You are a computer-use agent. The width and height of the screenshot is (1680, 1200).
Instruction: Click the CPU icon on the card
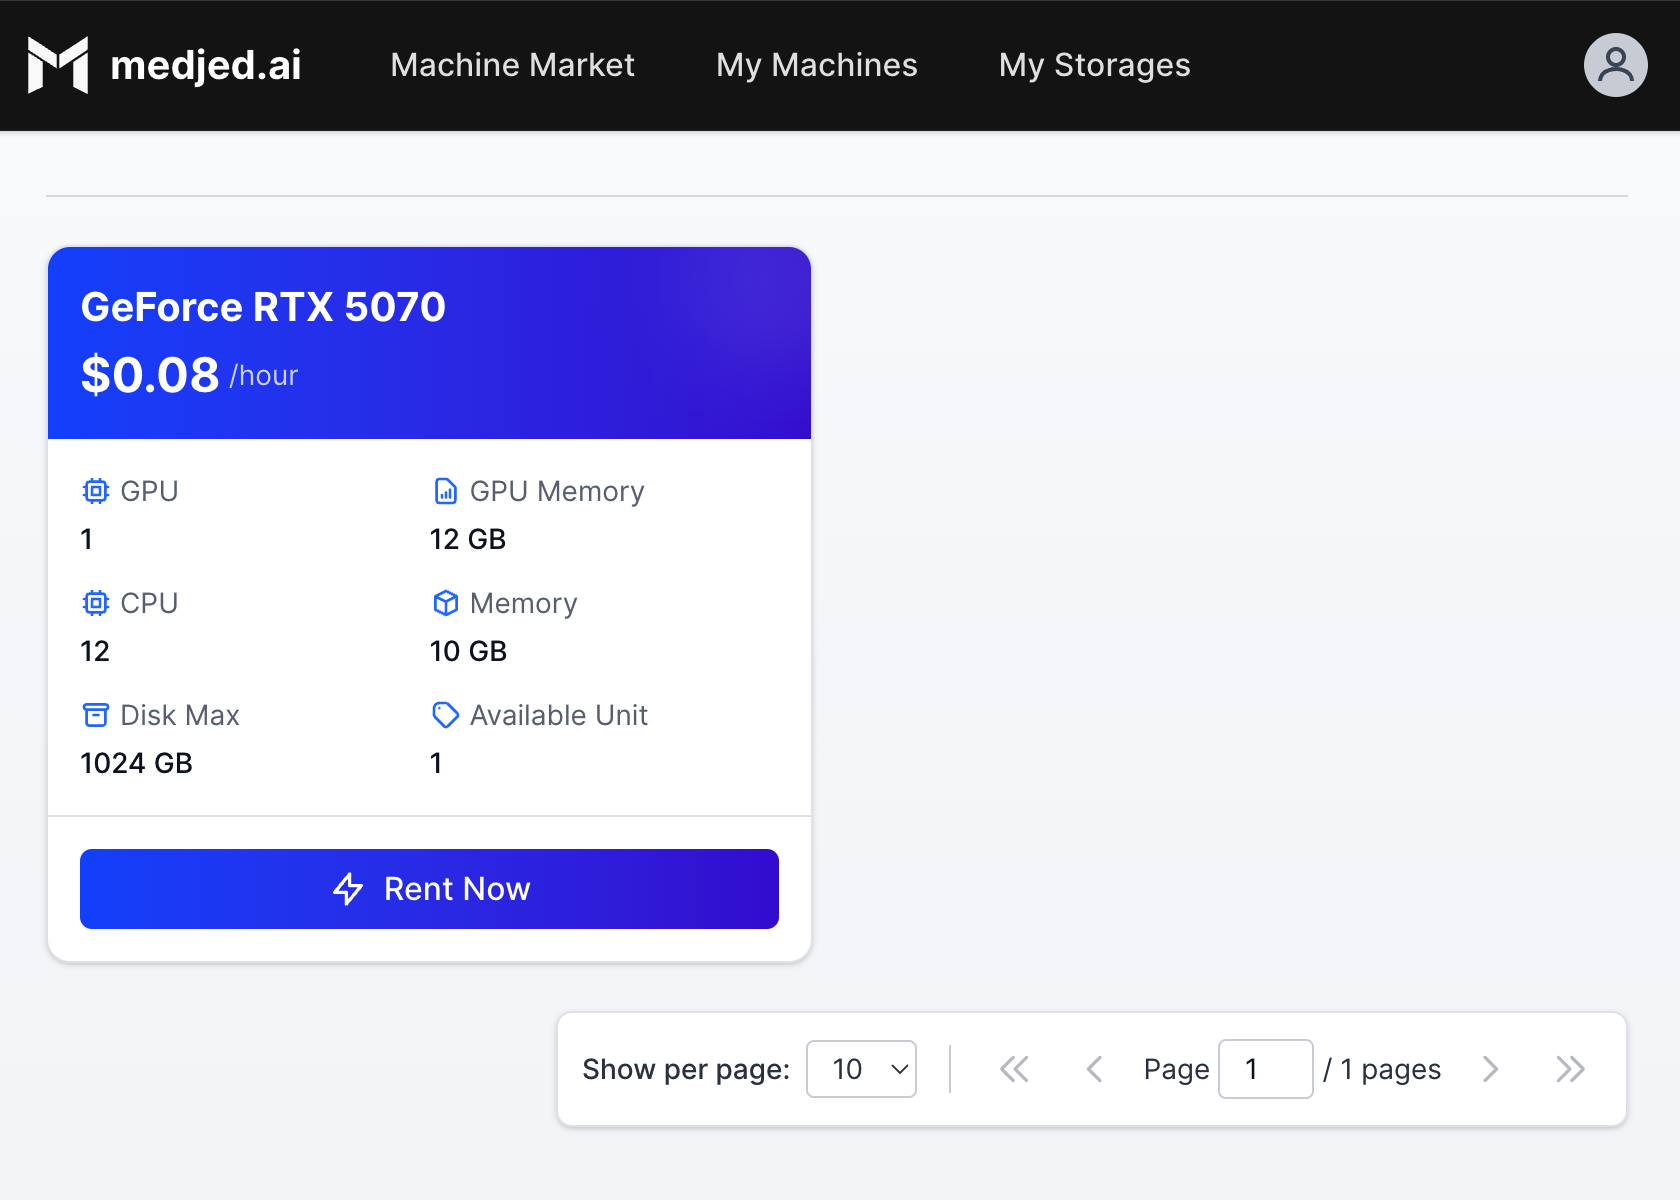click(x=95, y=603)
